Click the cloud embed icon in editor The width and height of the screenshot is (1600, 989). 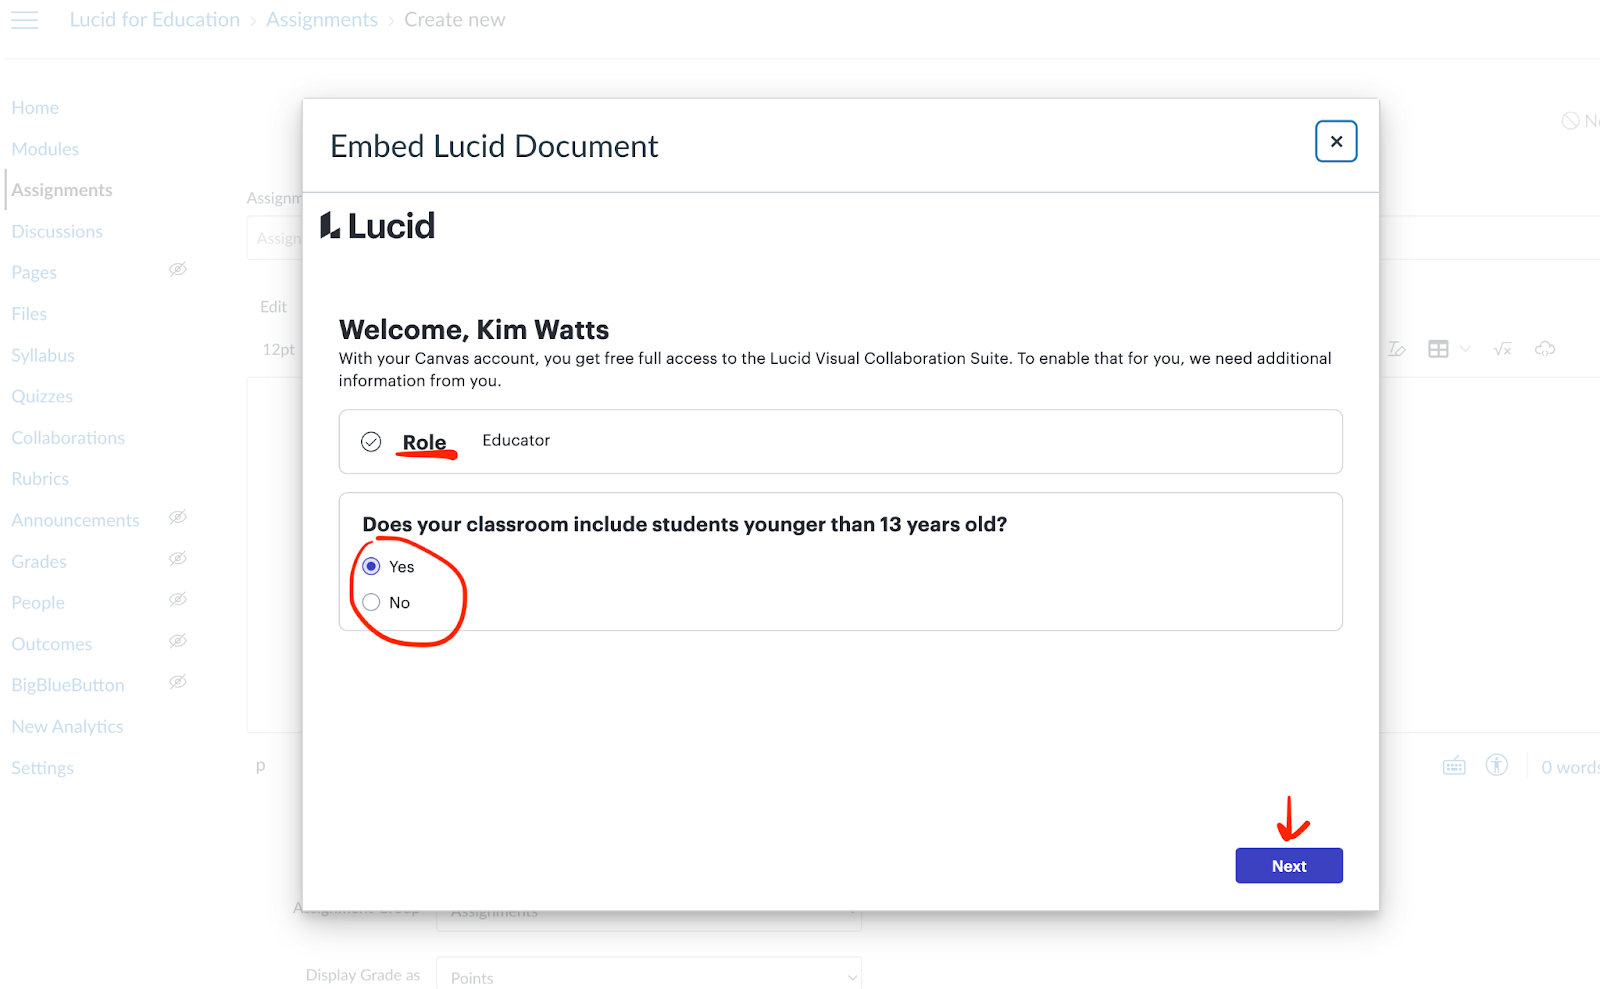1545,349
